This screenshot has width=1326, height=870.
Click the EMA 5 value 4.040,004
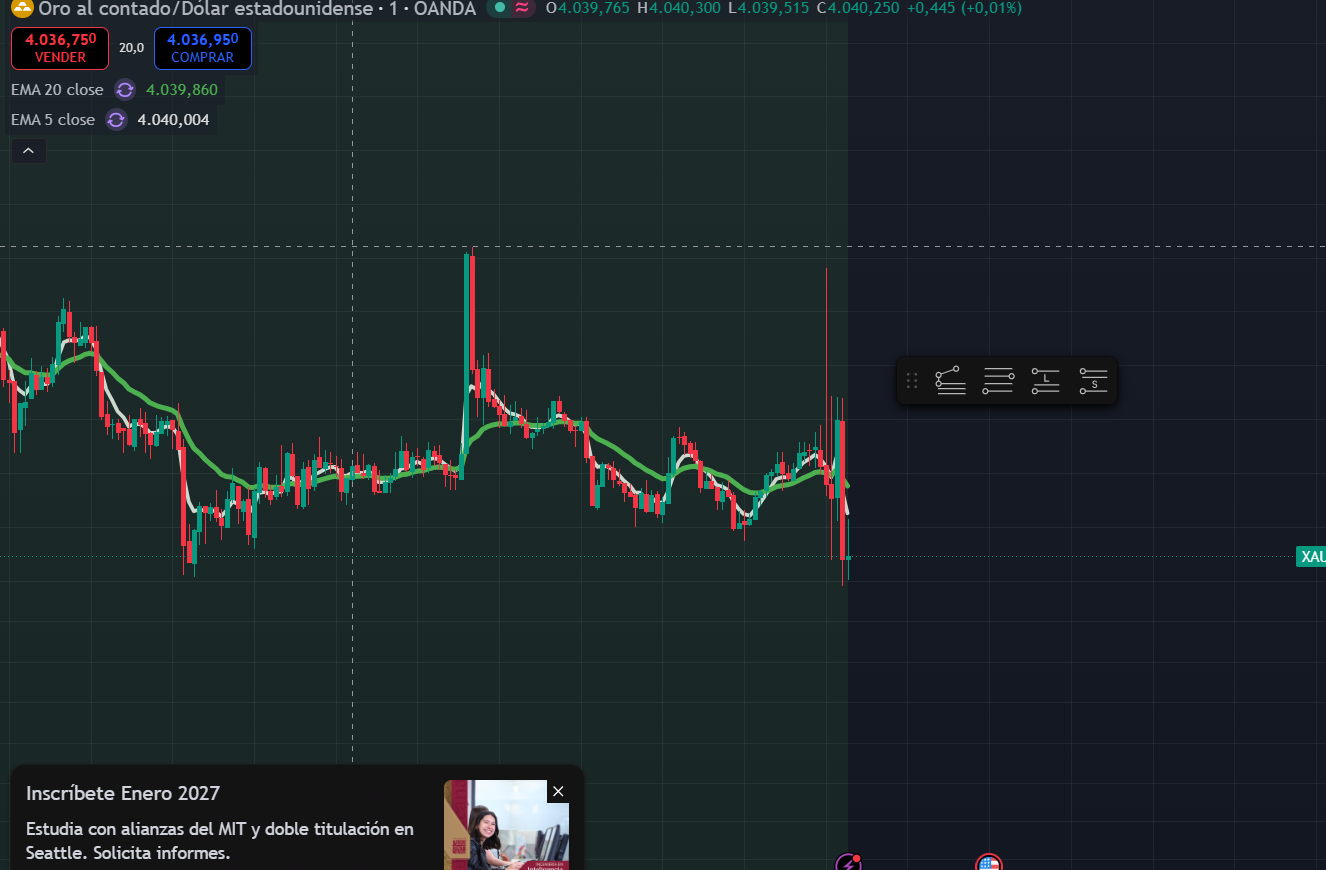(x=173, y=120)
